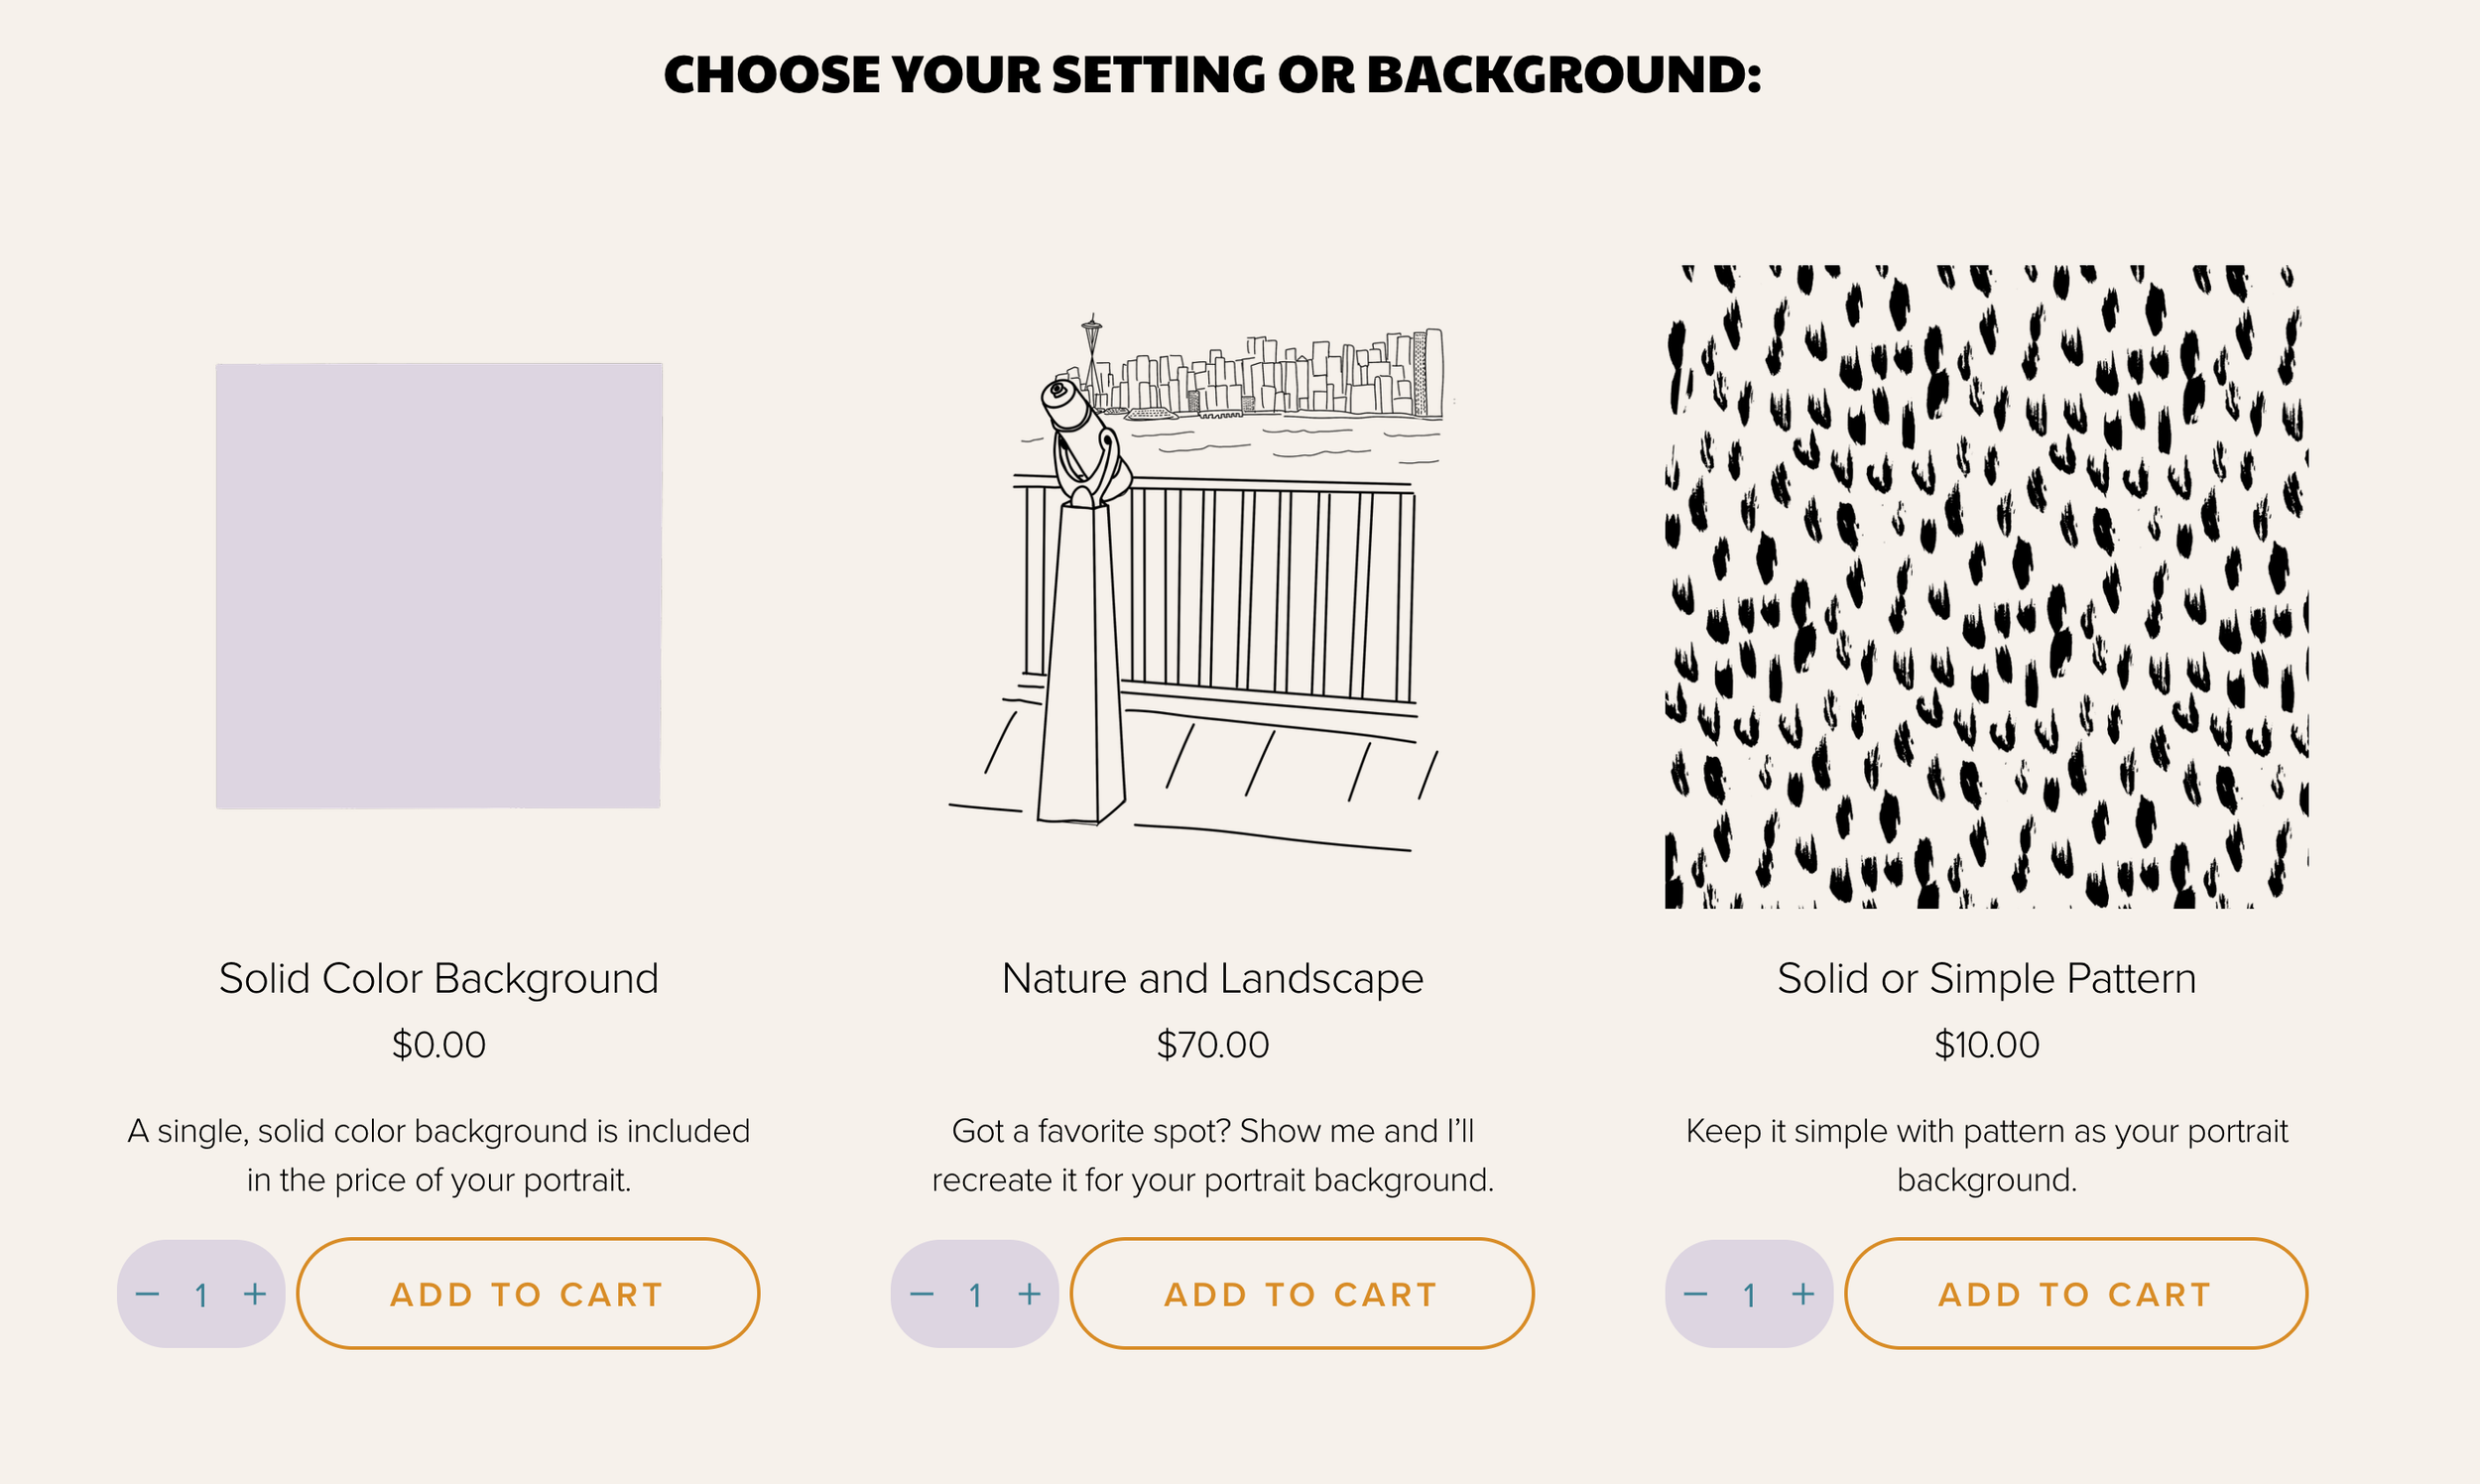
Task: Open the Solid Color Background product title
Action: [439, 978]
